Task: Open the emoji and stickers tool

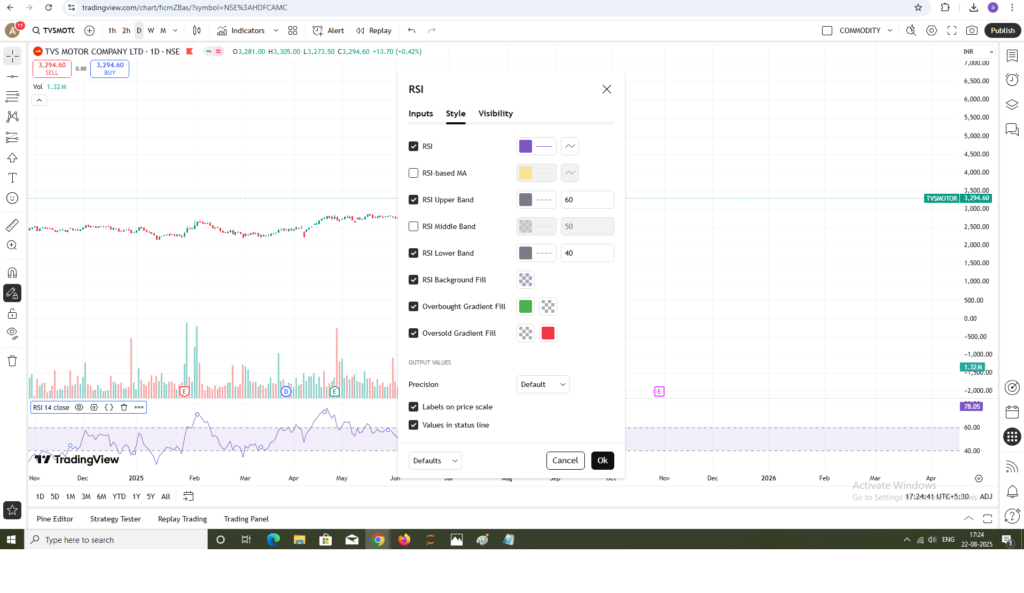Action: 12,198
